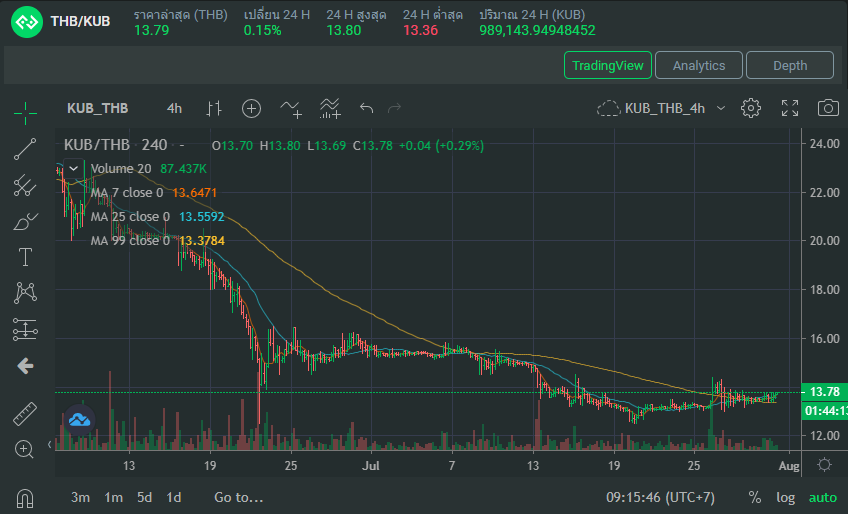Open the Go to date dialog
Image resolution: width=848 pixels, height=514 pixels.
pos(238,497)
